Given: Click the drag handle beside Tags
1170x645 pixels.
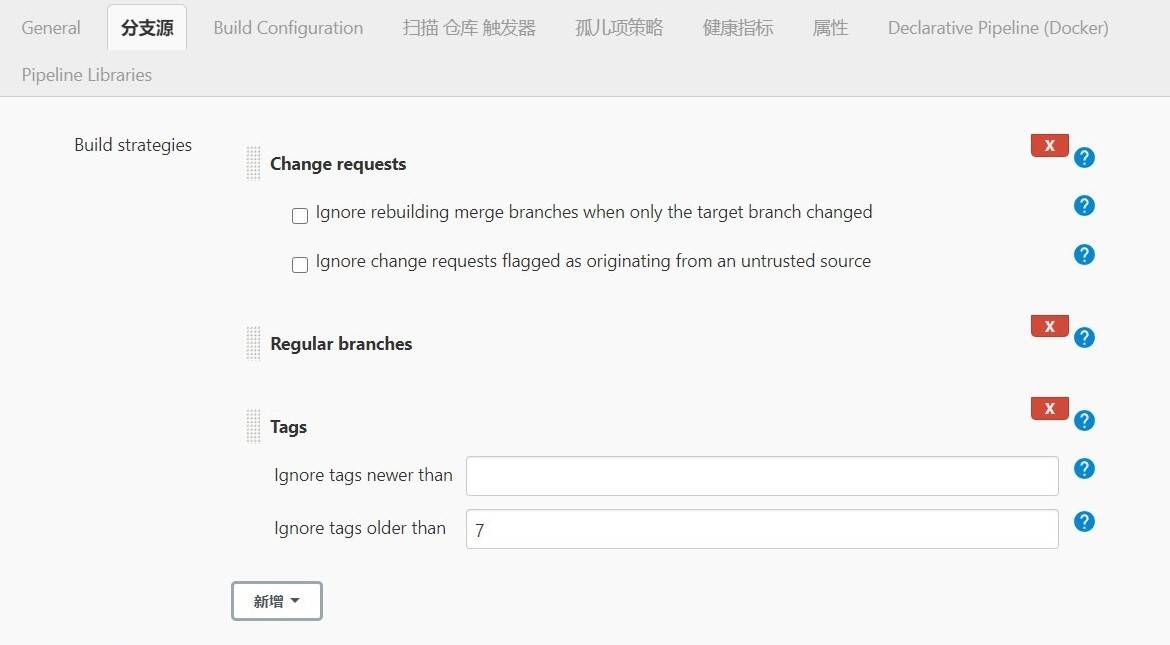Looking at the screenshot, I should (253, 426).
